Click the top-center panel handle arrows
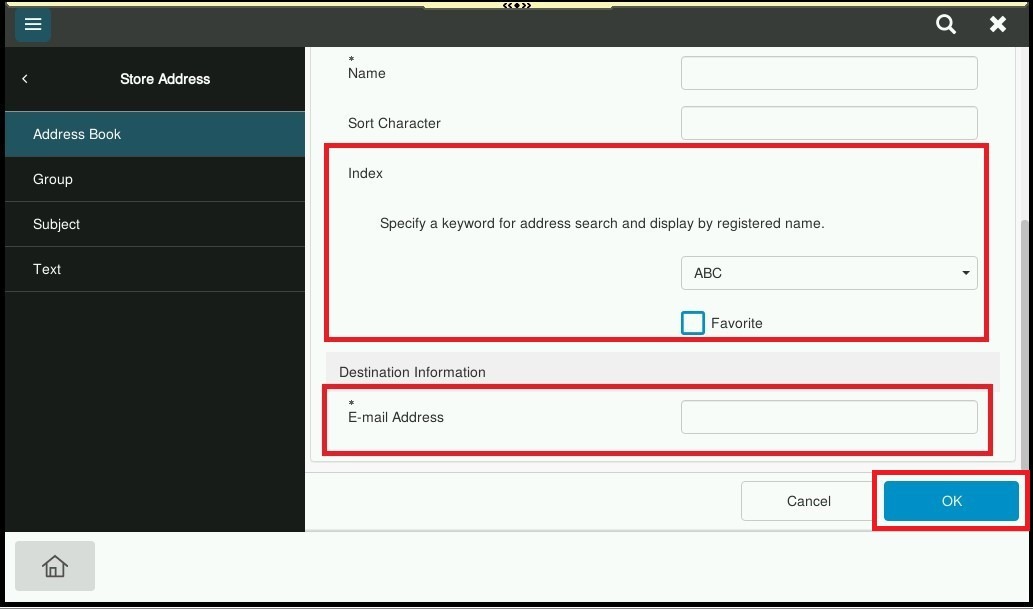 517,5
